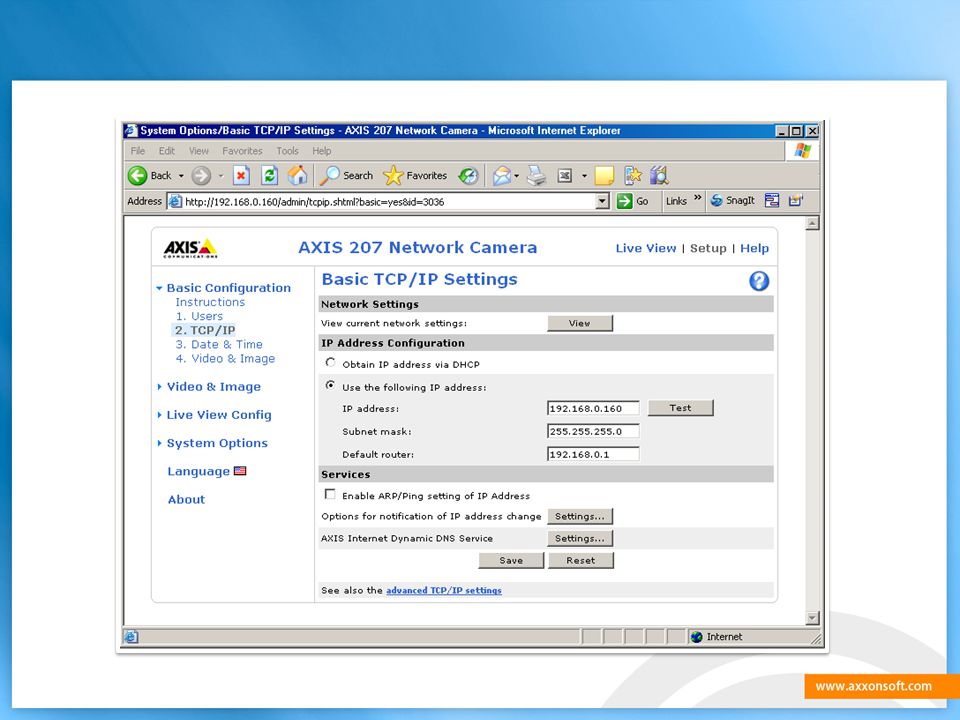The height and width of the screenshot is (720, 960).
Task: Click View current network settings button
Action: pos(580,323)
